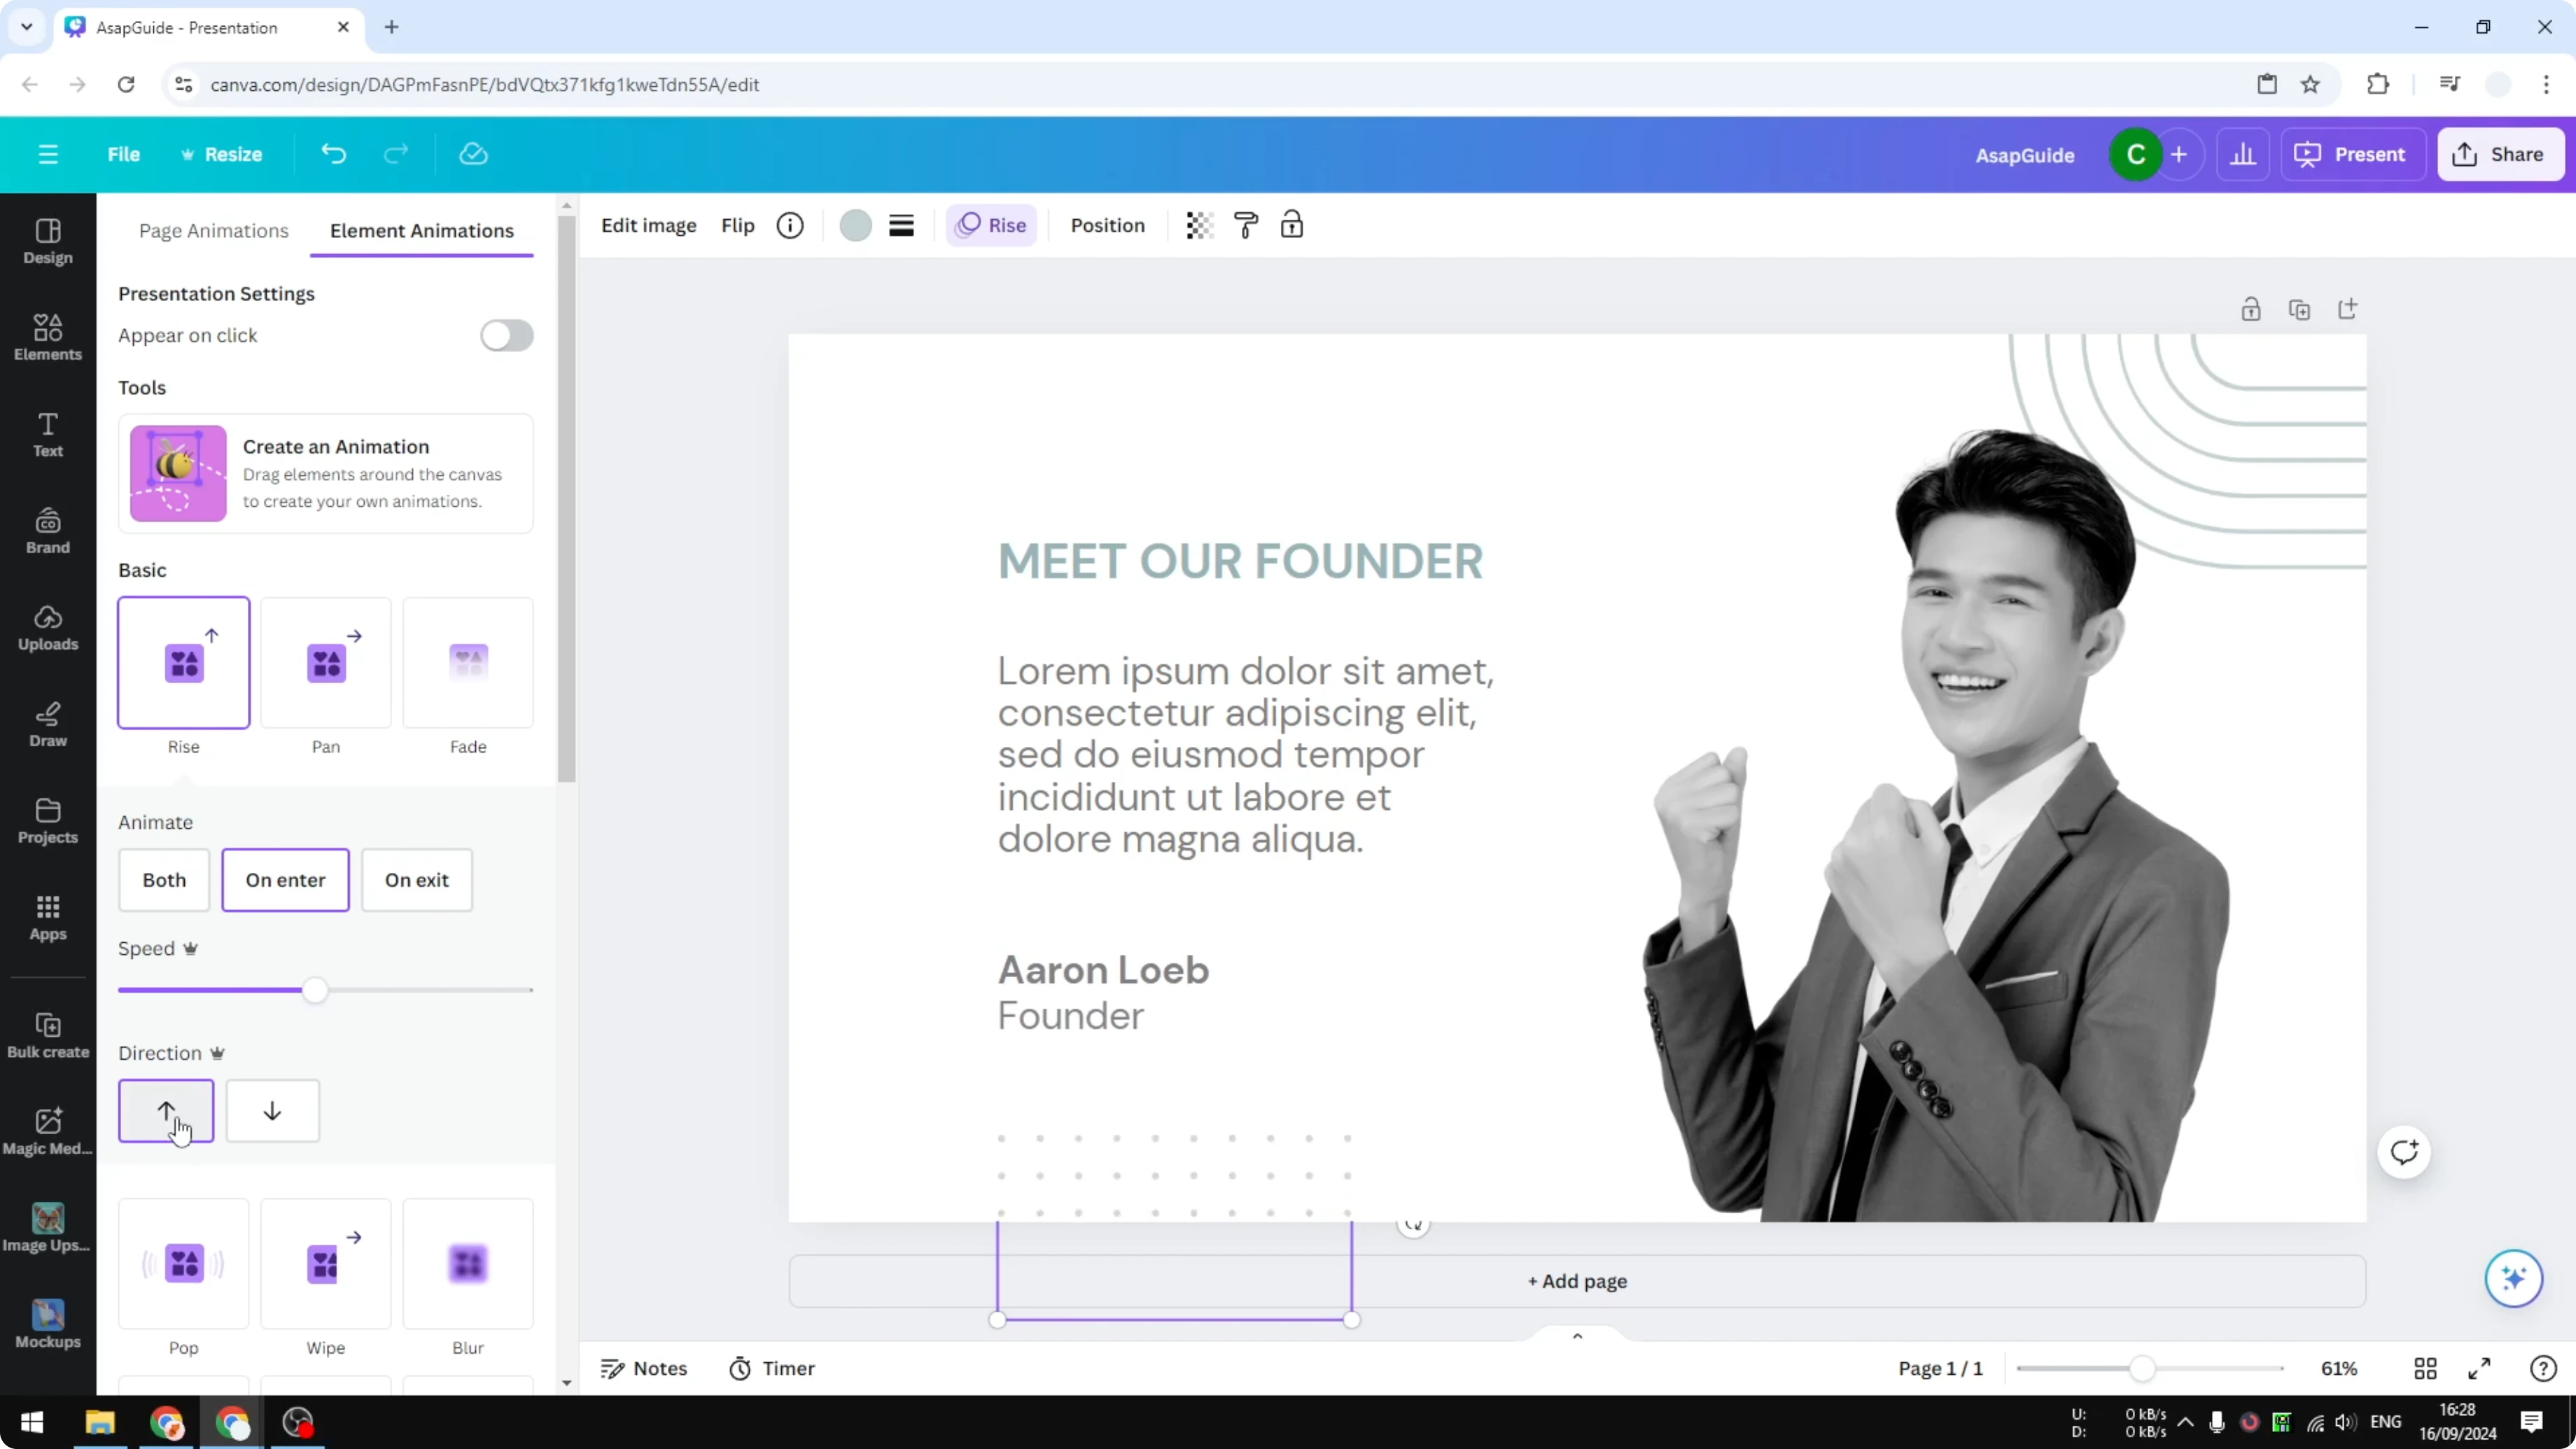The height and width of the screenshot is (1449, 2576).
Task: Click the undo arrow icon
Action: pos(333,154)
